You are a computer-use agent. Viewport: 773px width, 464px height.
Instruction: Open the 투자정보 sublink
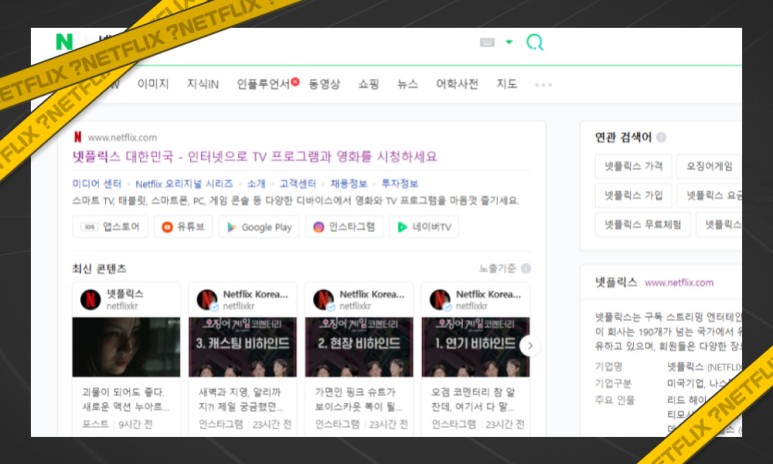400,183
